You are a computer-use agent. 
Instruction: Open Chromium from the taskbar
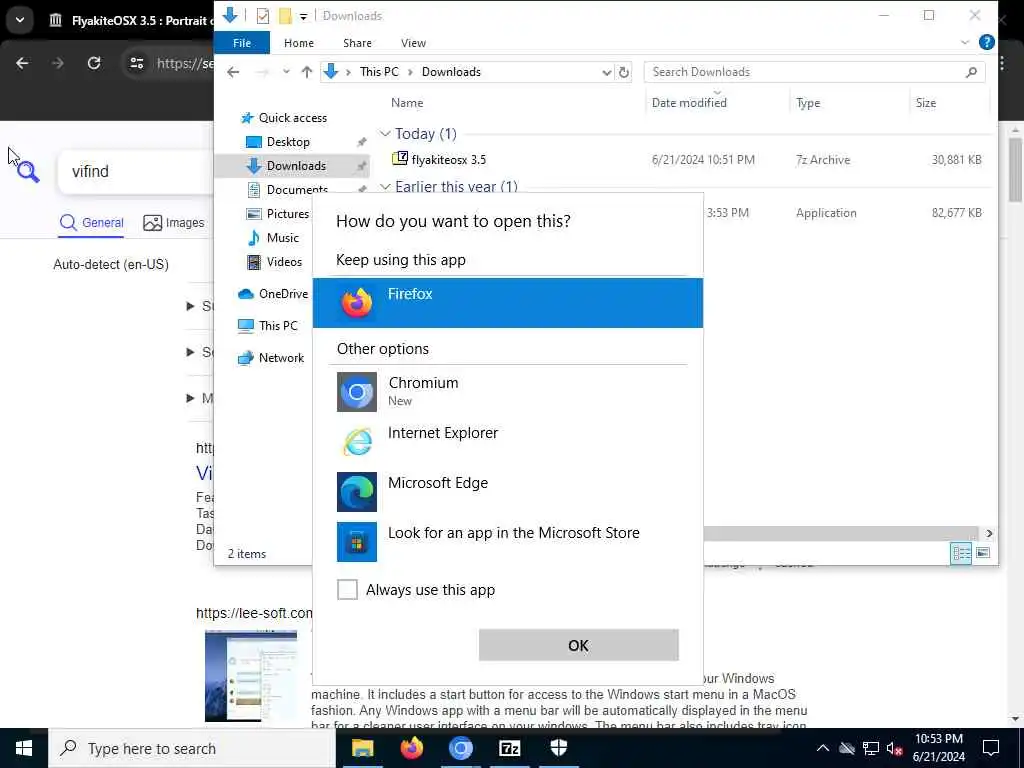(x=460, y=748)
